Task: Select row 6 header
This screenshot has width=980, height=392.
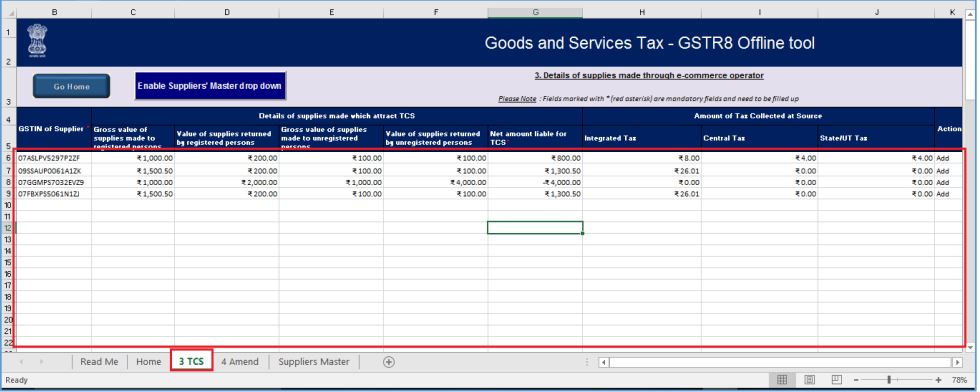Action: click(8, 158)
